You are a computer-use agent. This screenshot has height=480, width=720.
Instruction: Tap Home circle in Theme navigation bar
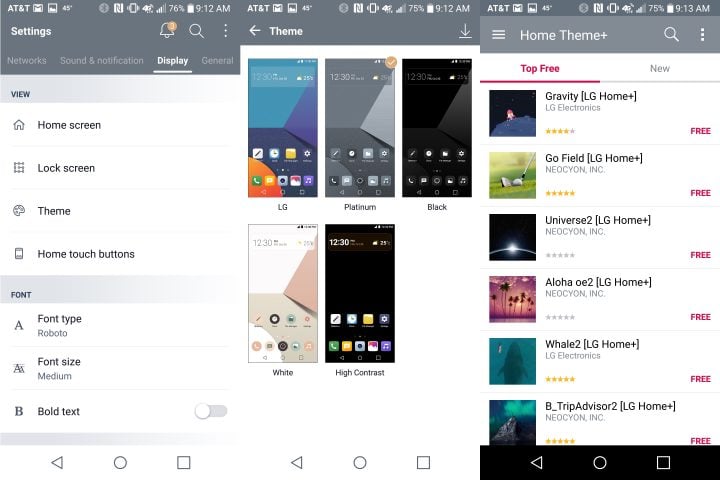click(360, 463)
